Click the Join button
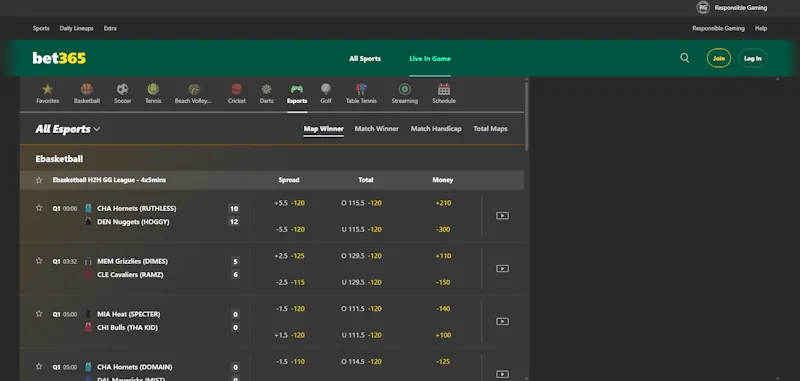Viewport: 800px width, 381px height. 719,59
